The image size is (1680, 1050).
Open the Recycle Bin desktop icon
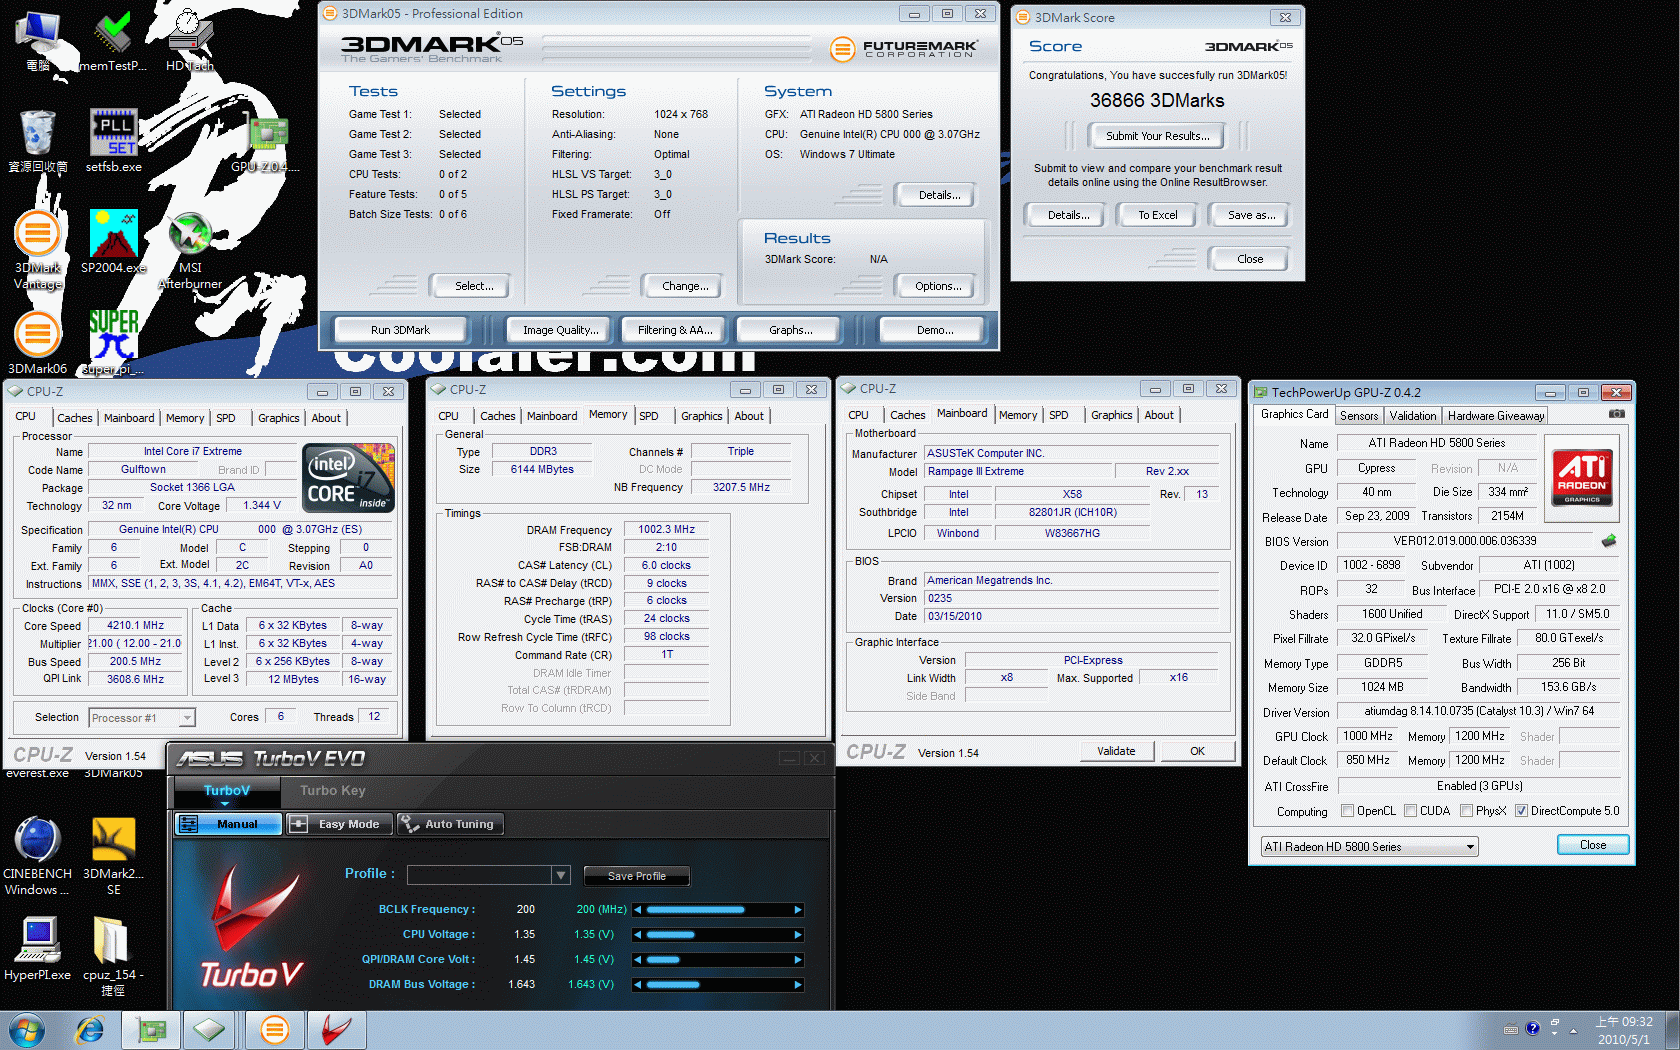(x=38, y=141)
